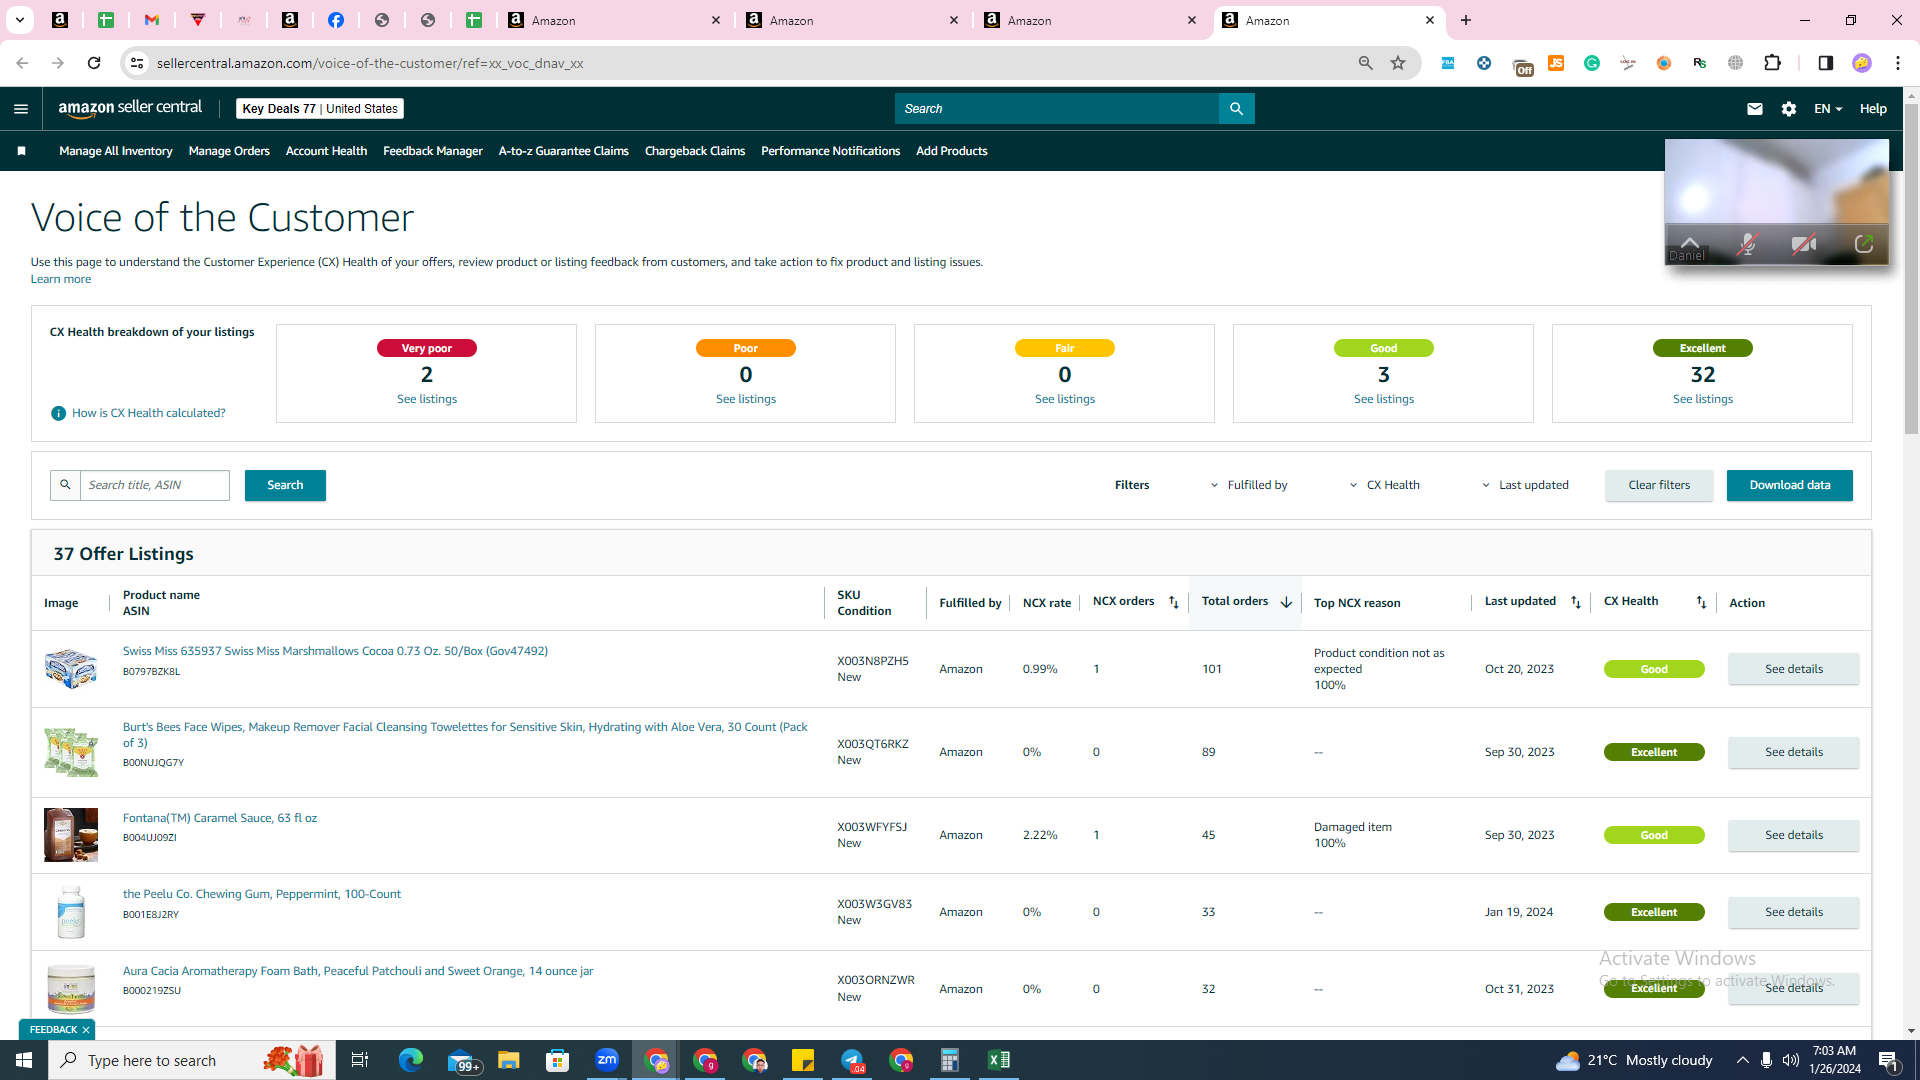
Task: Click the amazon seller central logo
Action: tap(130, 108)
